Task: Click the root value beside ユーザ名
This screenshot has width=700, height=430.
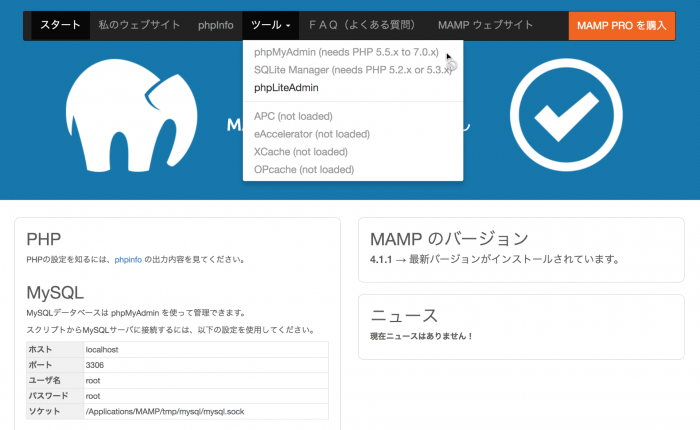Action: pos(93,381)
